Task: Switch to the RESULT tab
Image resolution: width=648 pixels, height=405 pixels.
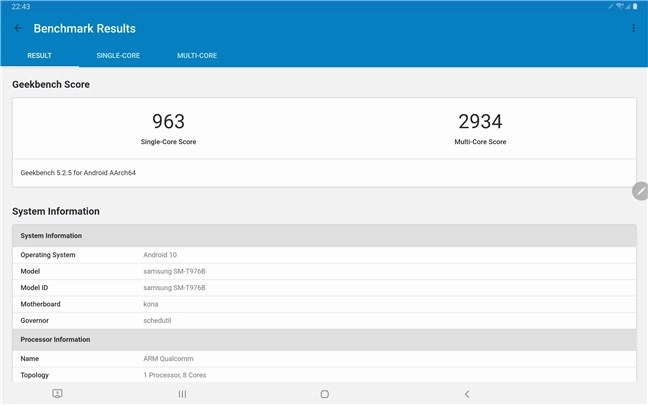Action: point(39,55)
